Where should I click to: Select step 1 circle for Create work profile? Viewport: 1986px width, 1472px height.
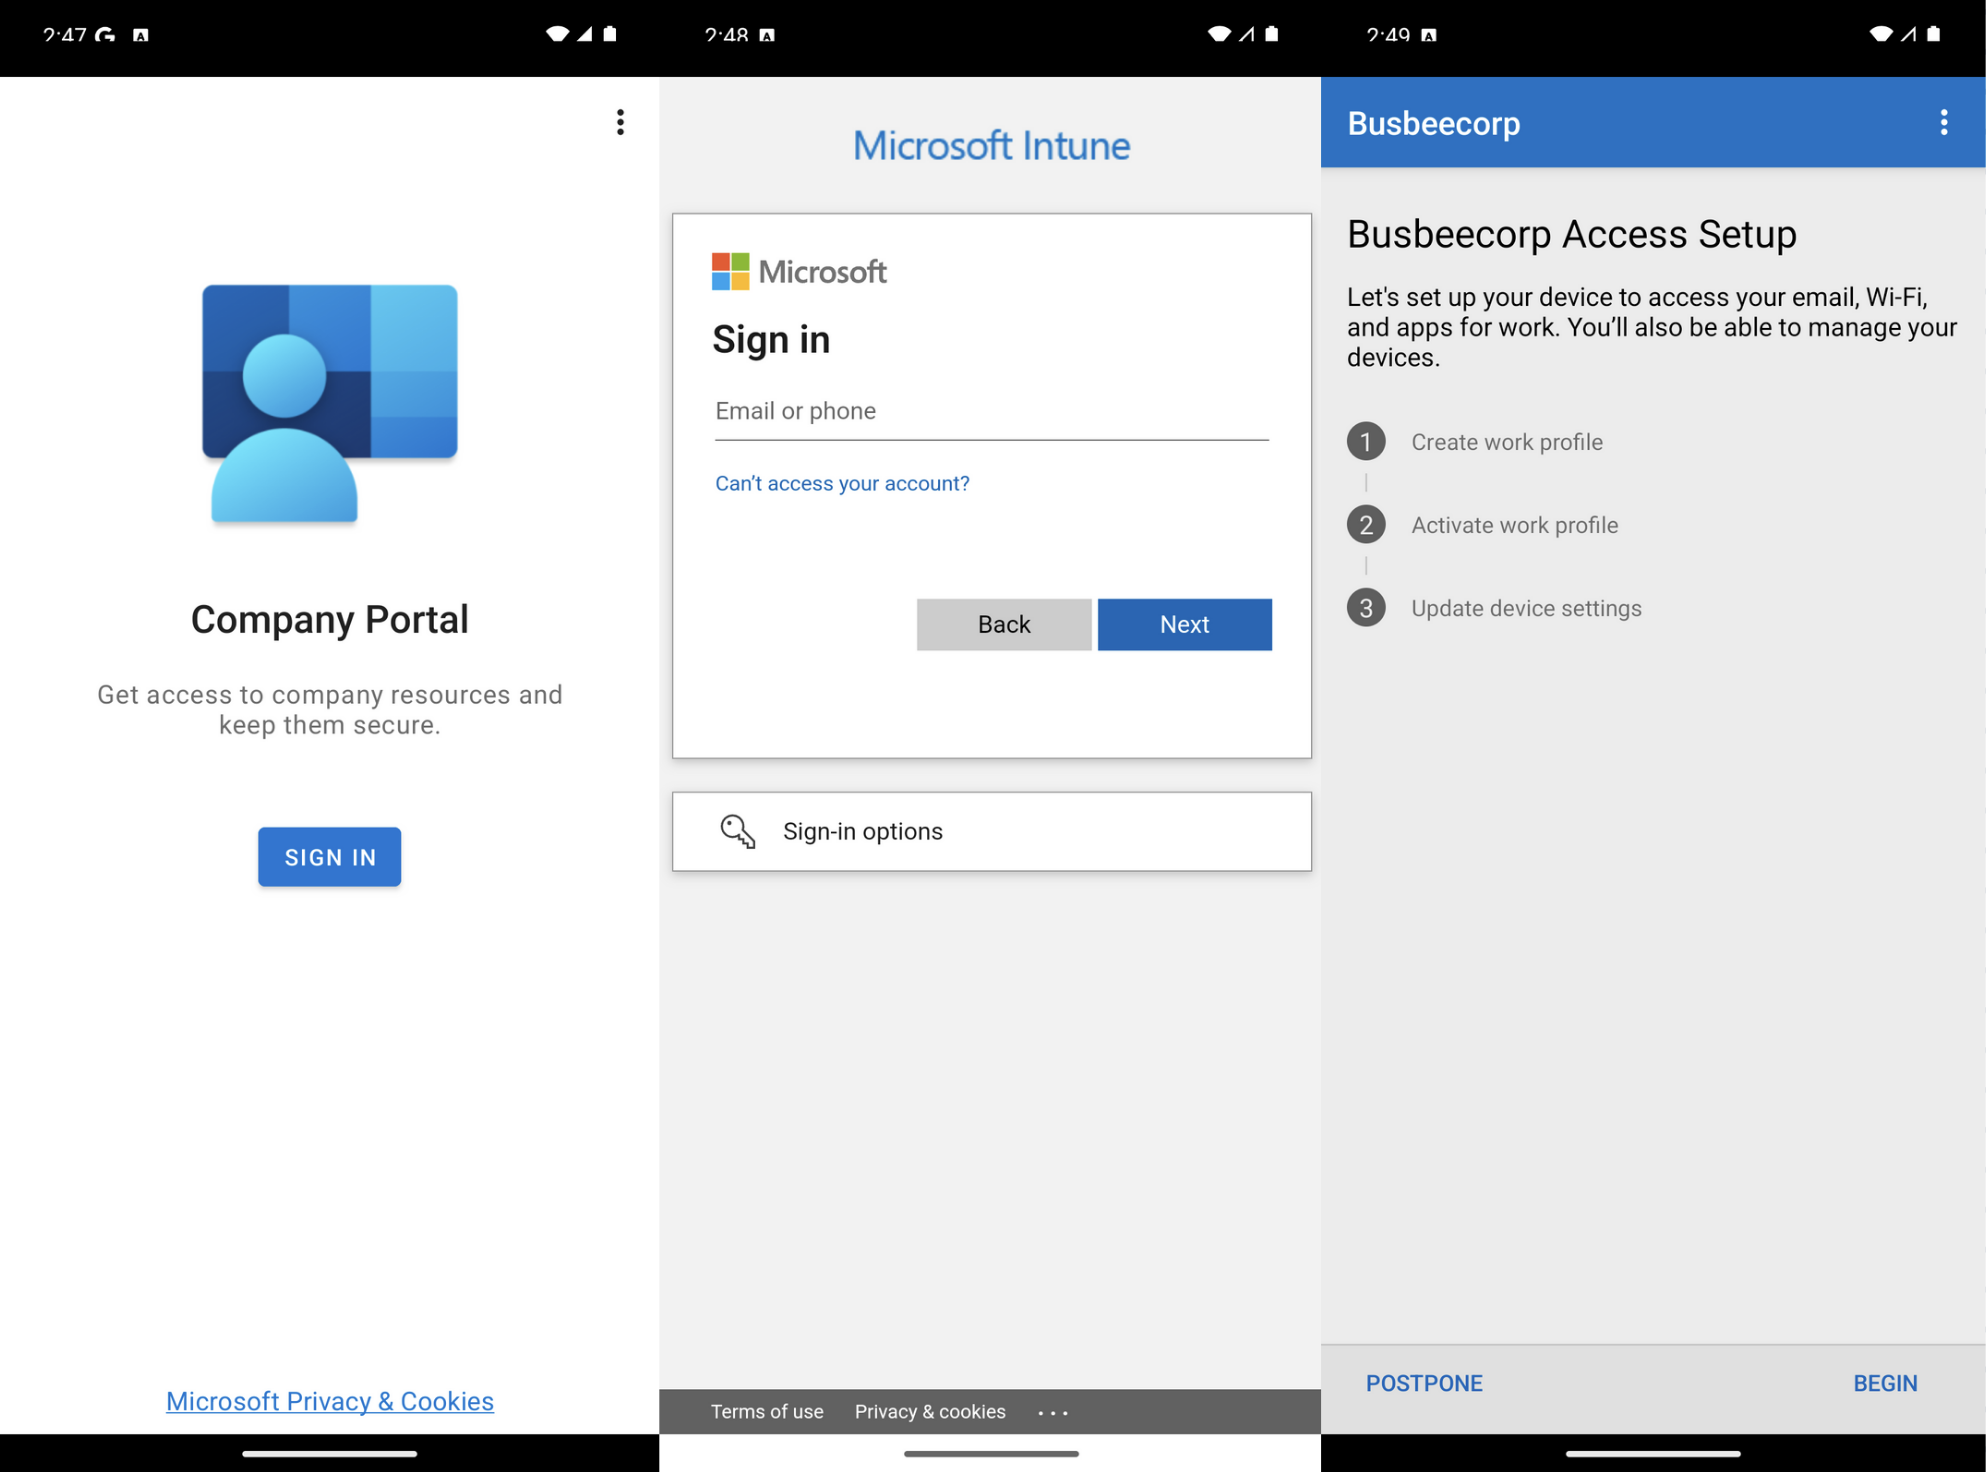pyautogui.click(x=1366, y=441)
